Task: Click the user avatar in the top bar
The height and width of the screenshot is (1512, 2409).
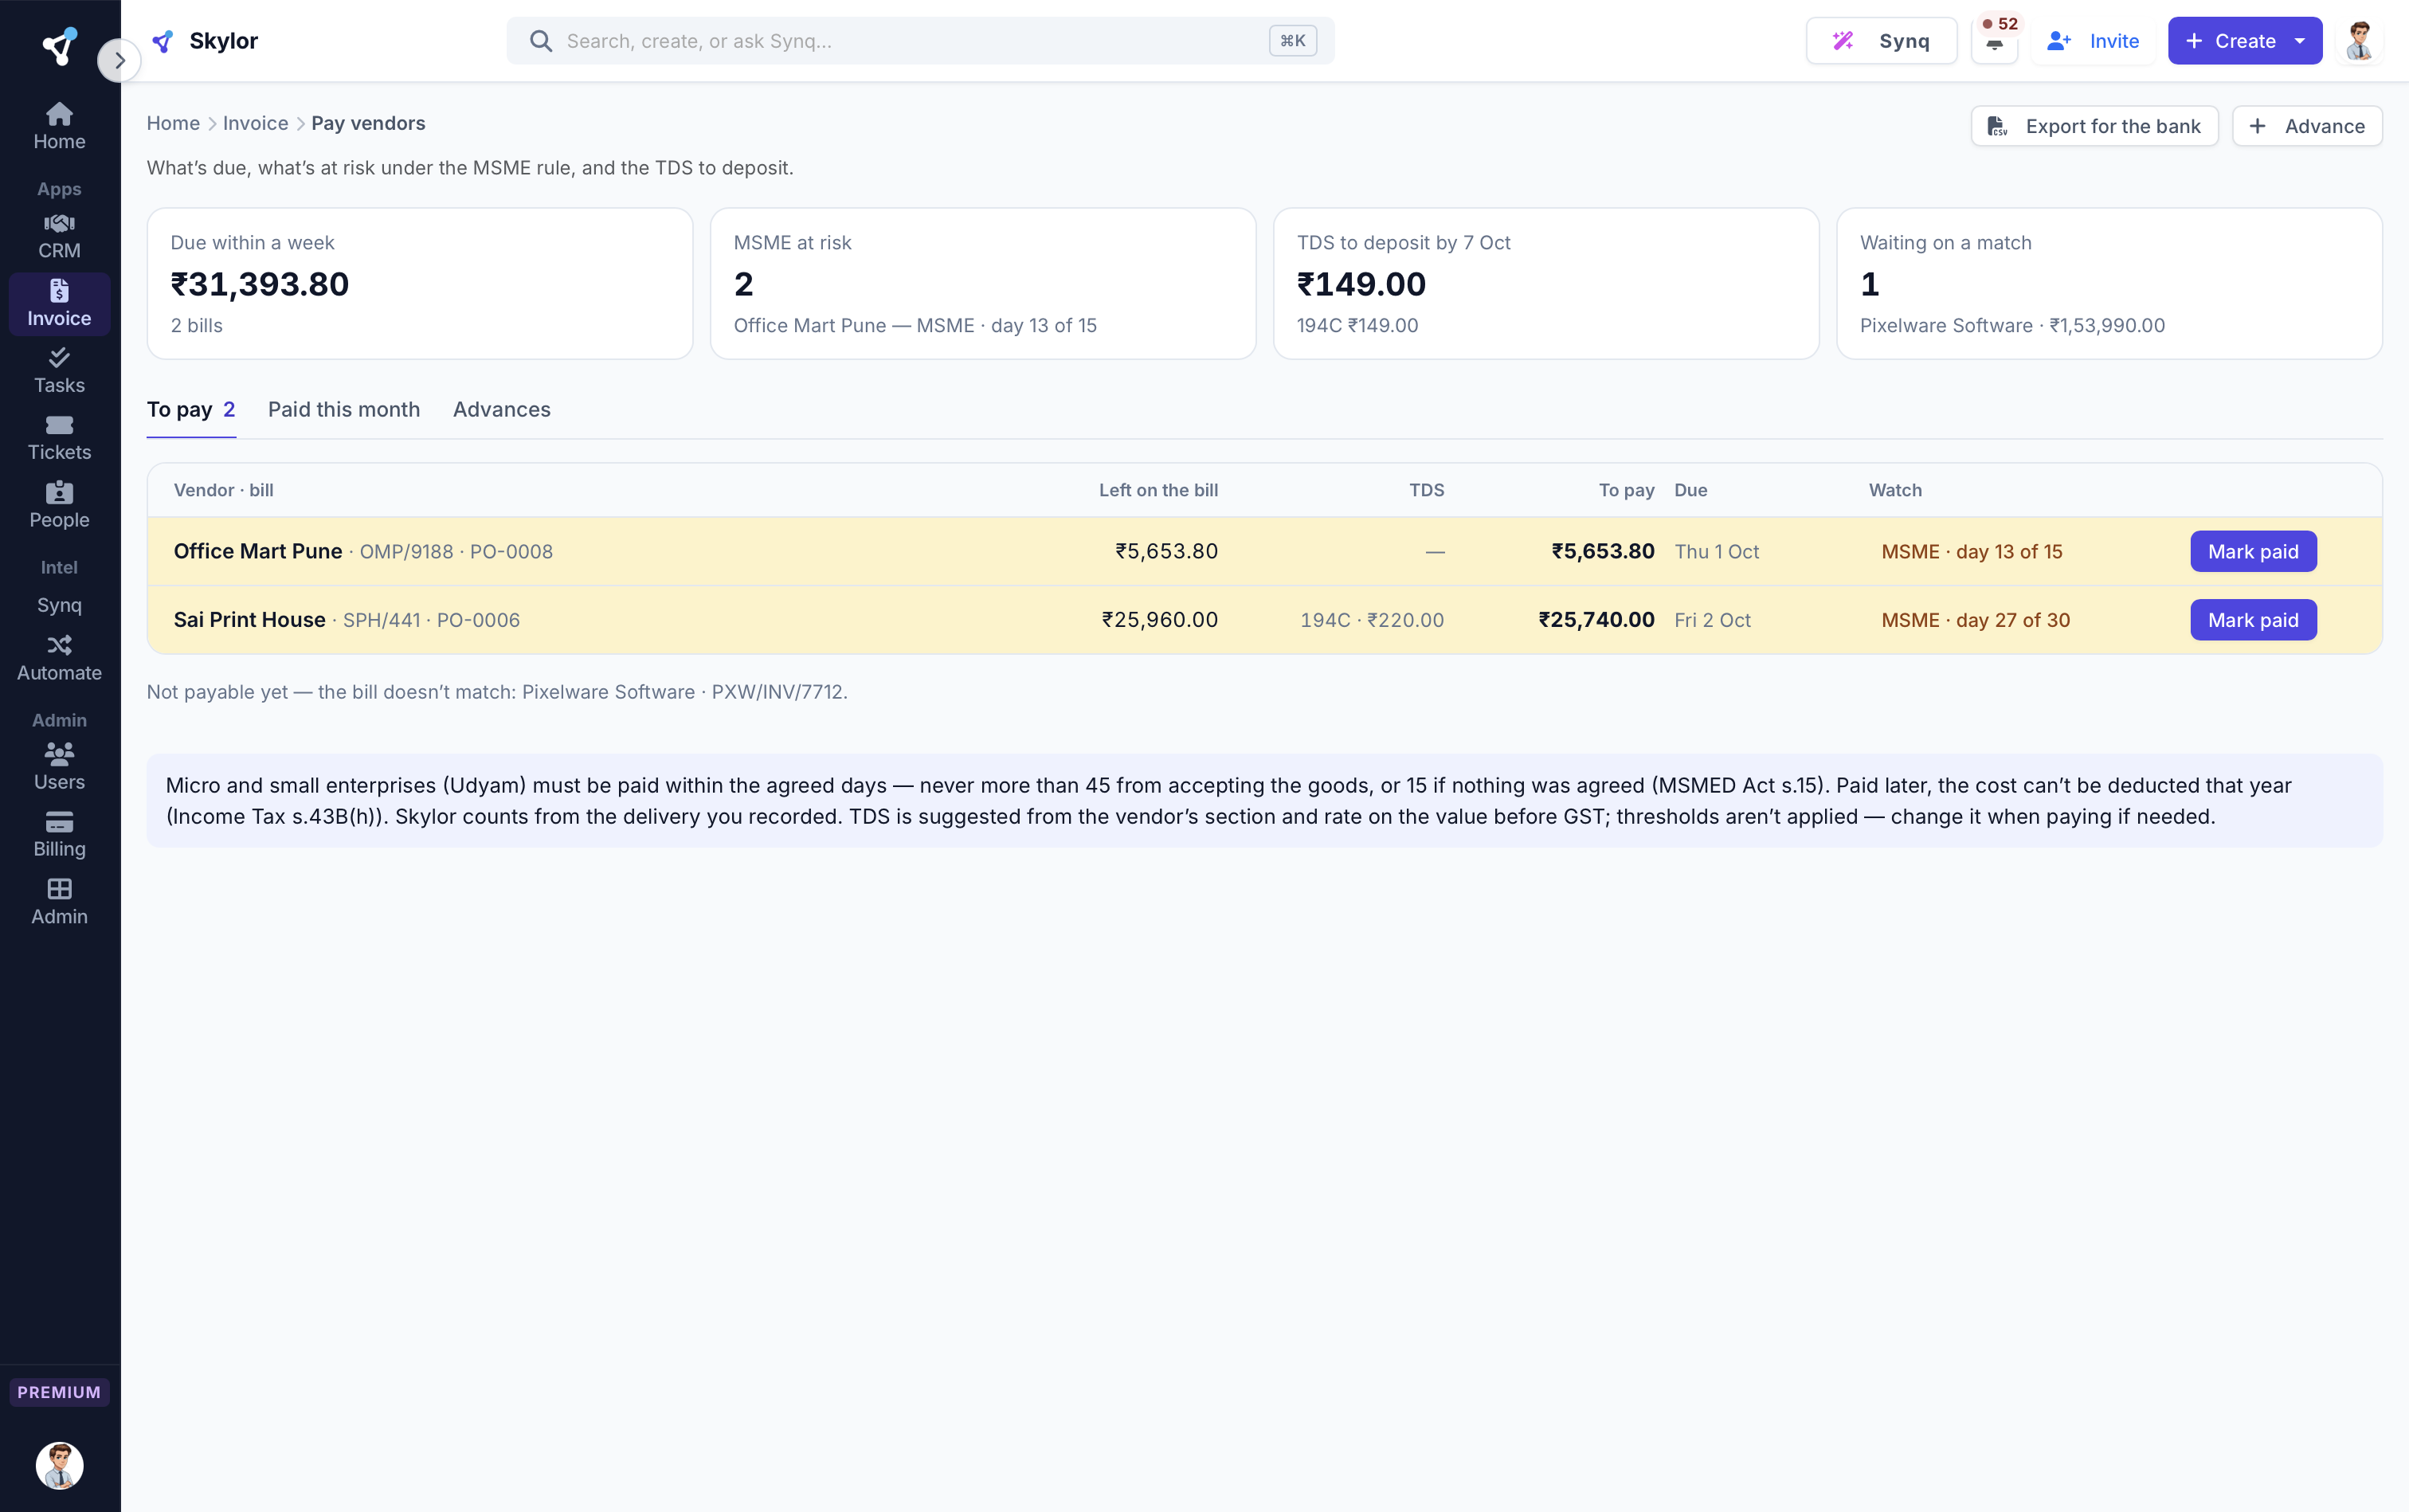Action: pyautogui.click(x=2360, y=41)
